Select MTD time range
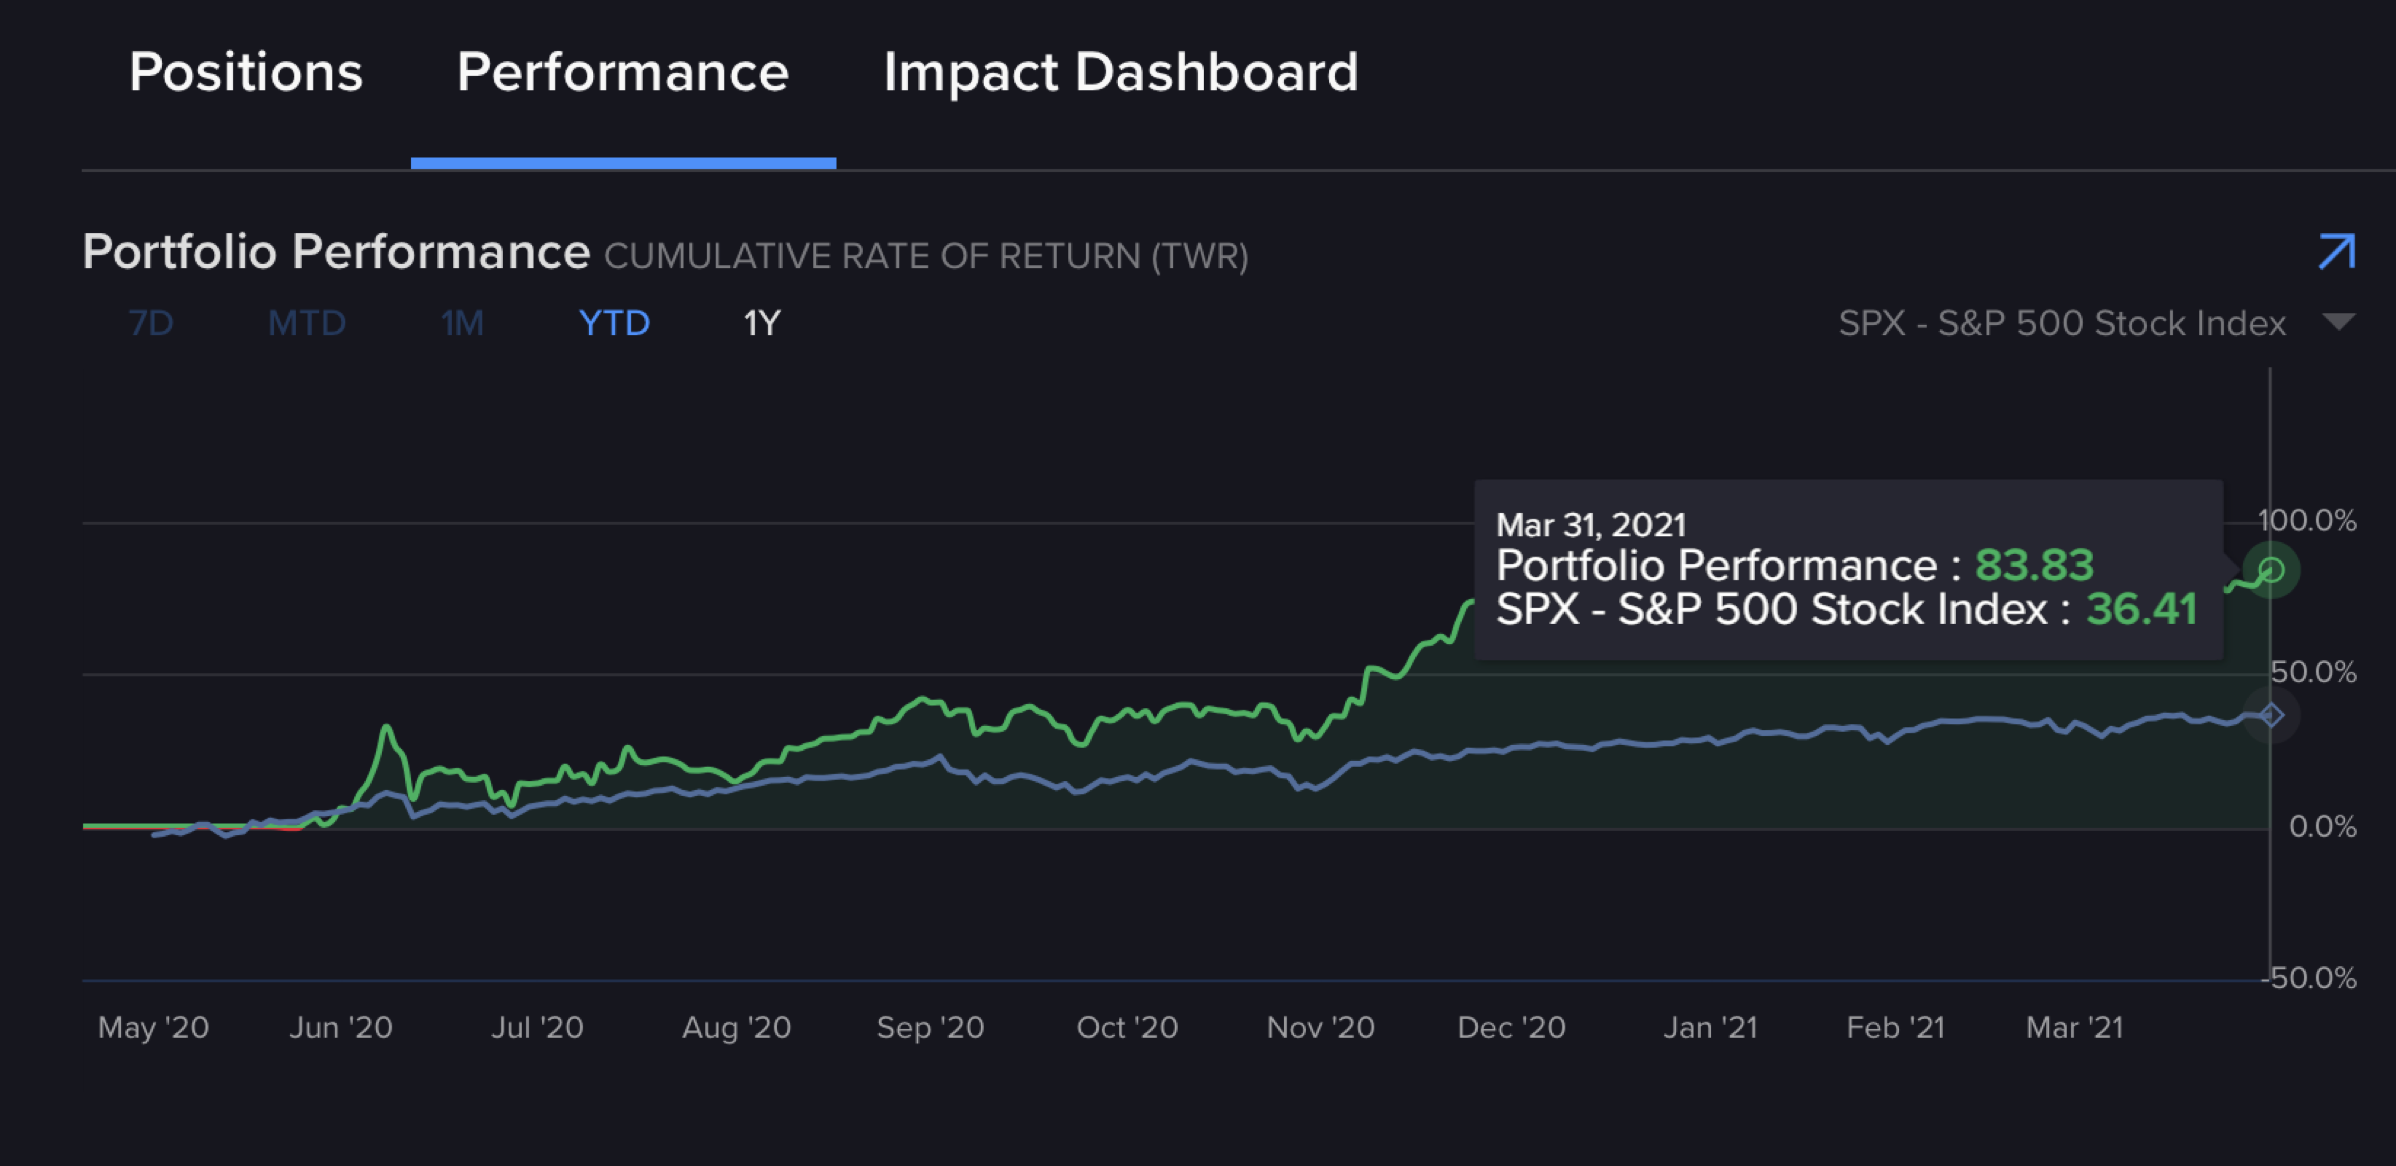The image size is (2396, 1166). [x=306, y=323]
